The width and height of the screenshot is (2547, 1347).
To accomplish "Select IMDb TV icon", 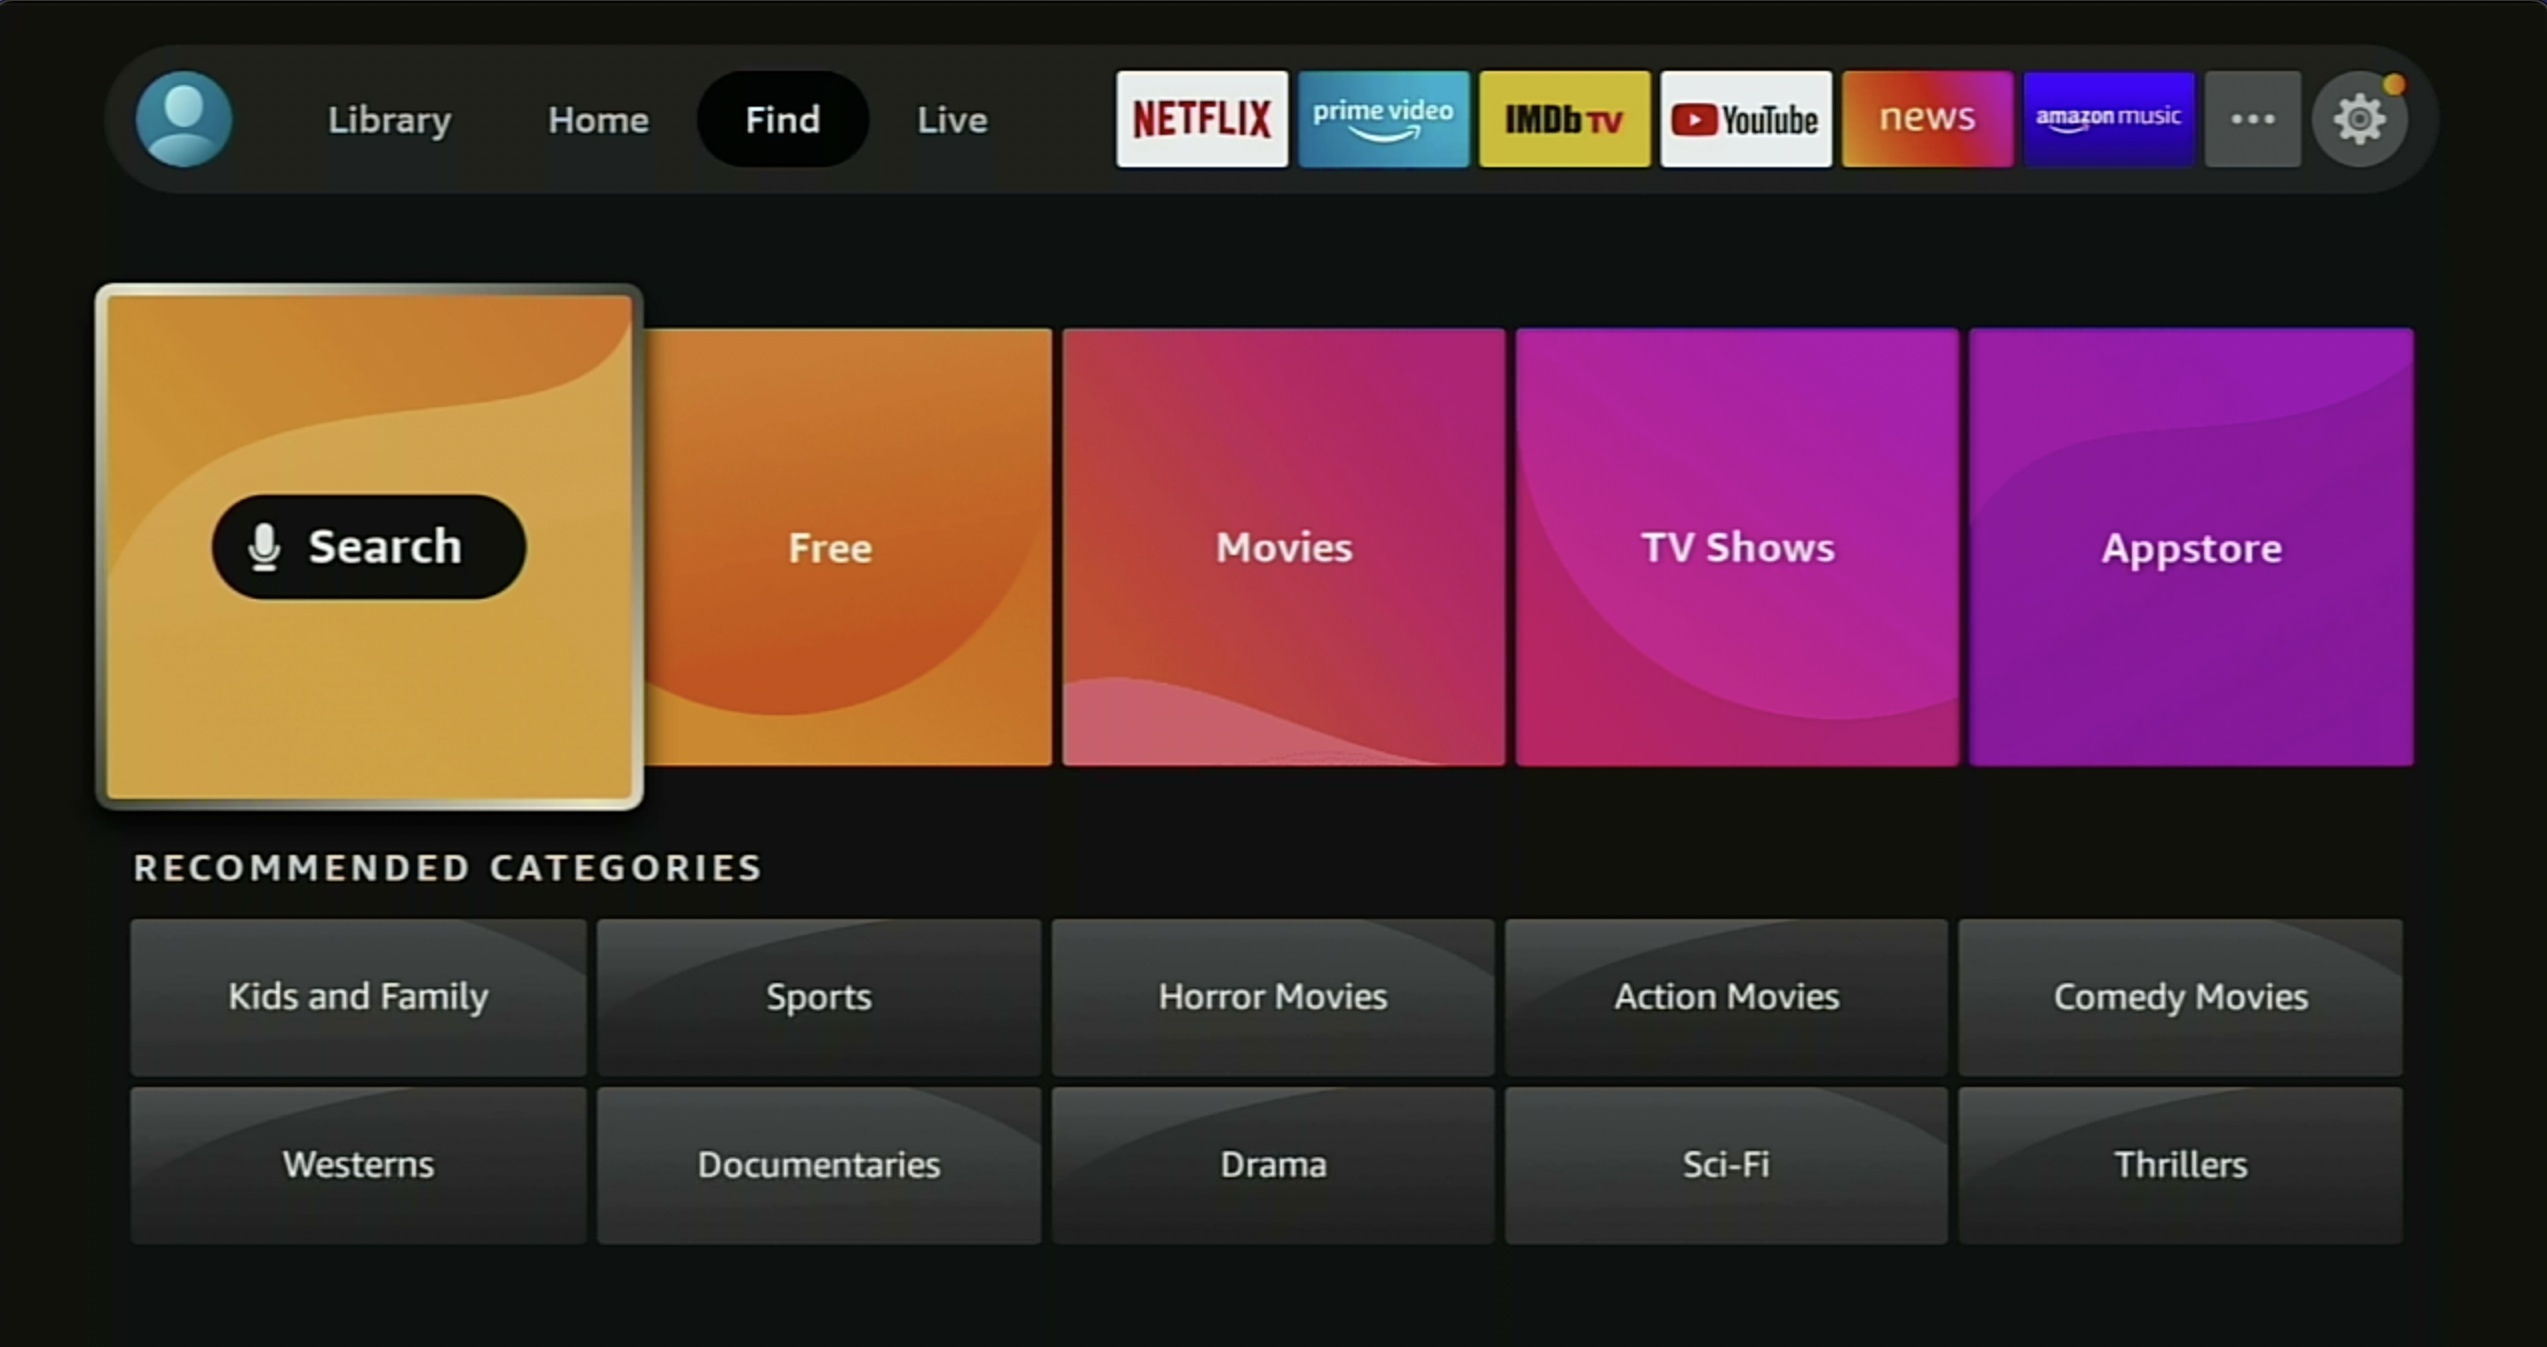I will [1563, 120].
